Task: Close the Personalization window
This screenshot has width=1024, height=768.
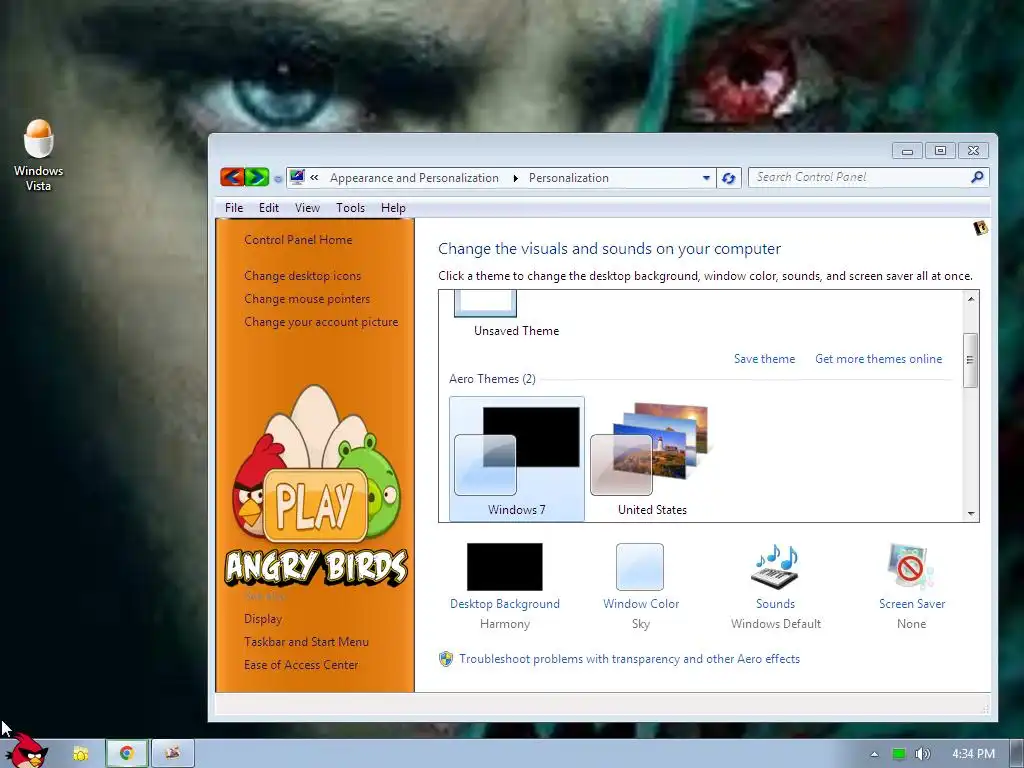Action: [x=973, y=151]
